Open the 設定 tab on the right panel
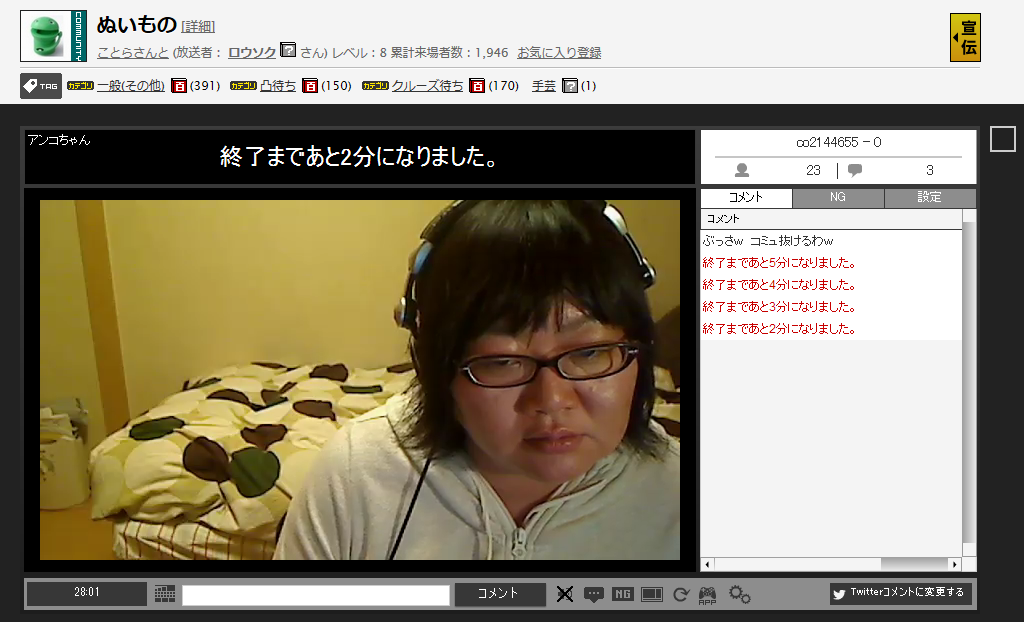This screenshot has height=622, width=1024. coord(930,197)
